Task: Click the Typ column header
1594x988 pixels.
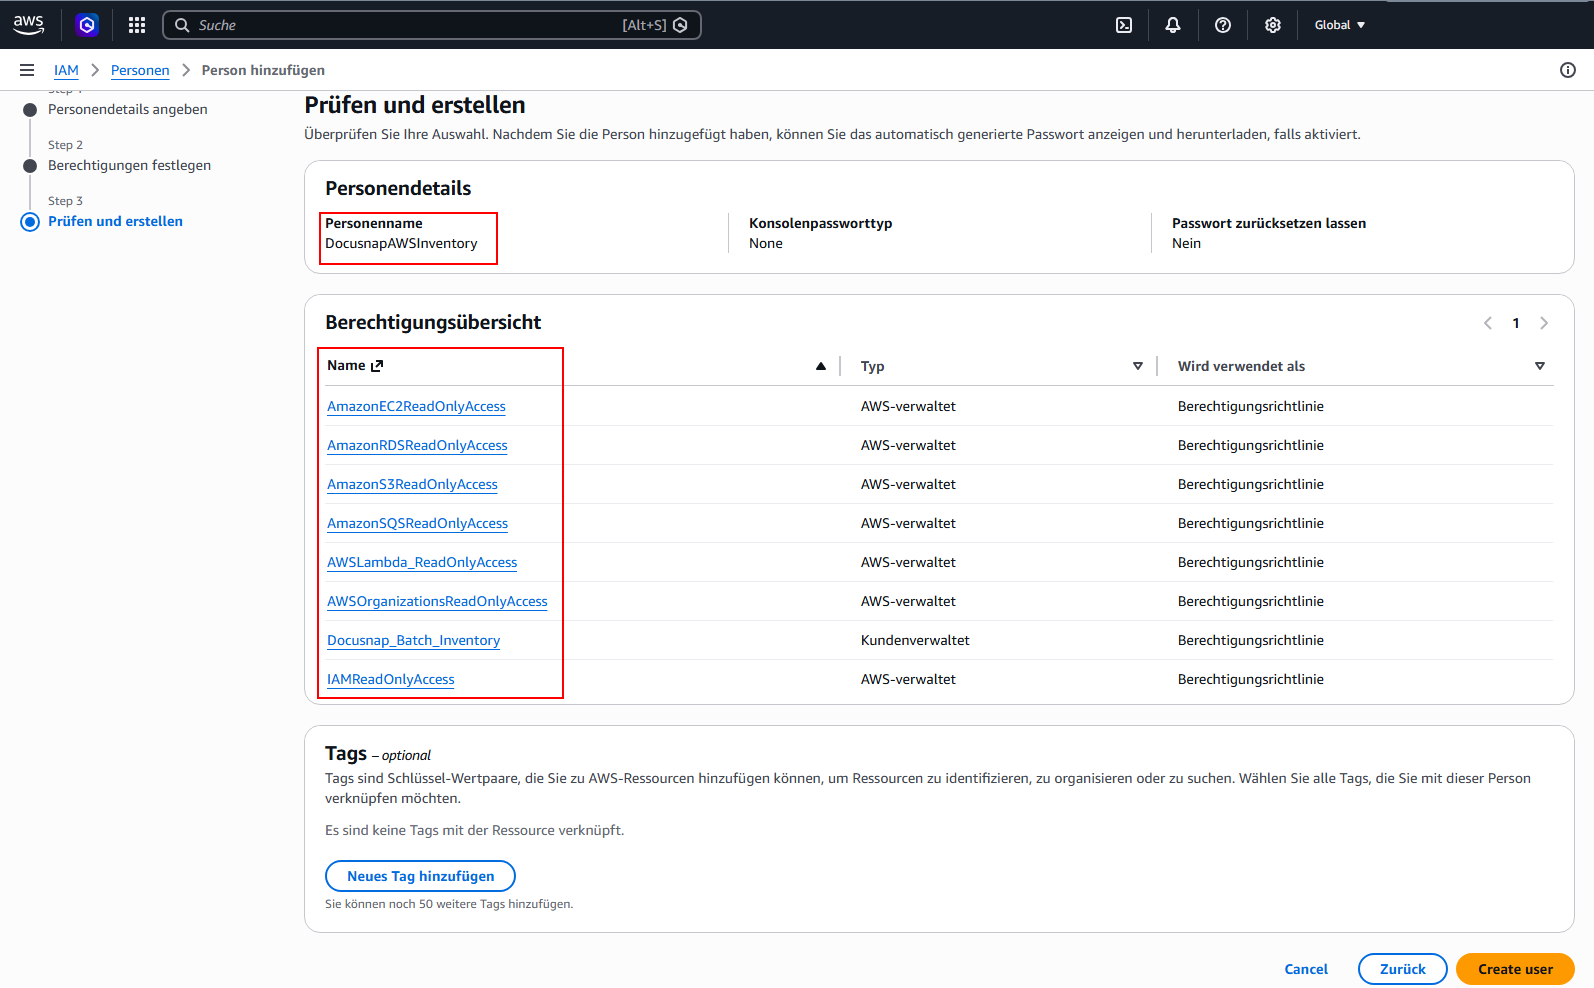Action: pyautogui.click(x=872, y=366)
